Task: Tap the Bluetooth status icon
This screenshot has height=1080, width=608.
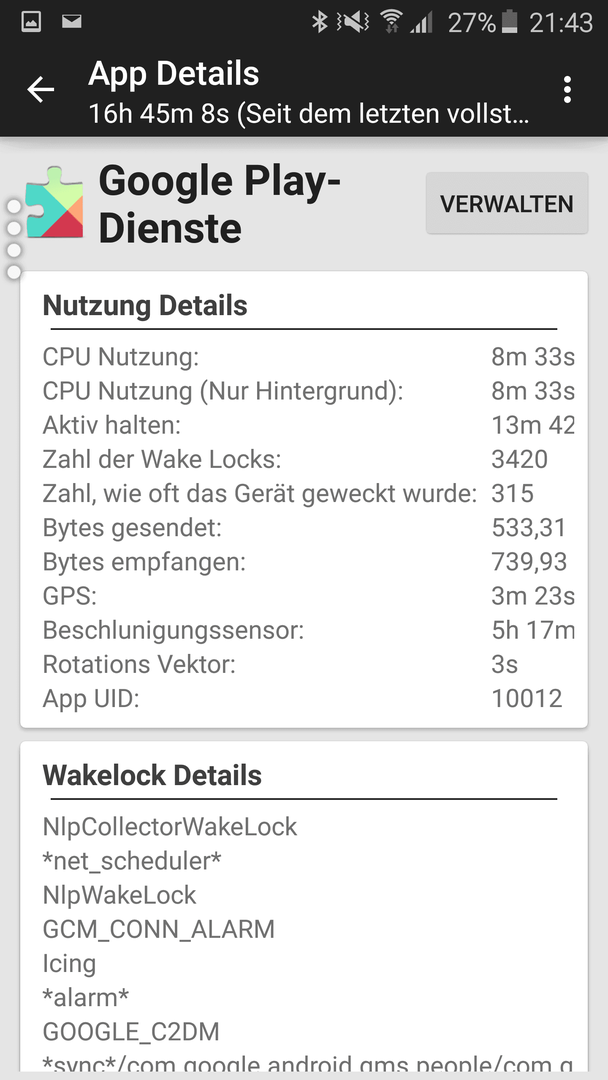Action: click(319, 22)
